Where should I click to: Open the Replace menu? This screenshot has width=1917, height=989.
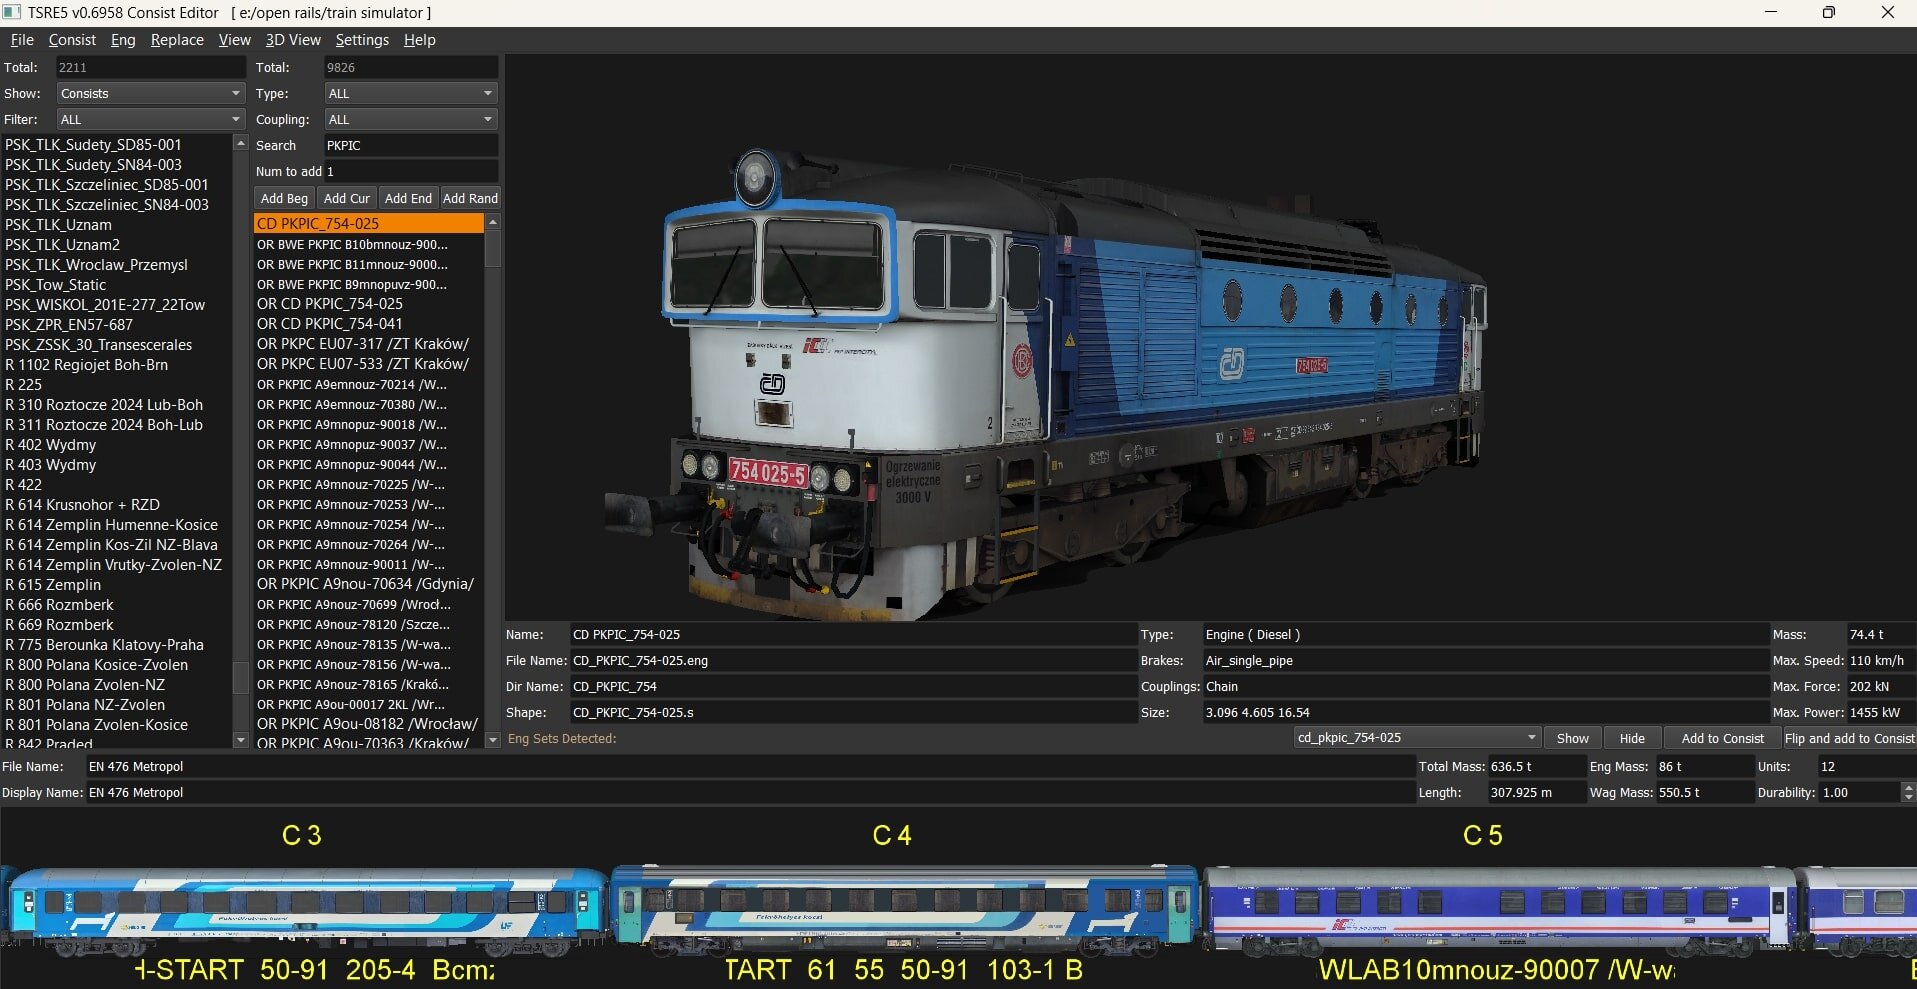177,40
